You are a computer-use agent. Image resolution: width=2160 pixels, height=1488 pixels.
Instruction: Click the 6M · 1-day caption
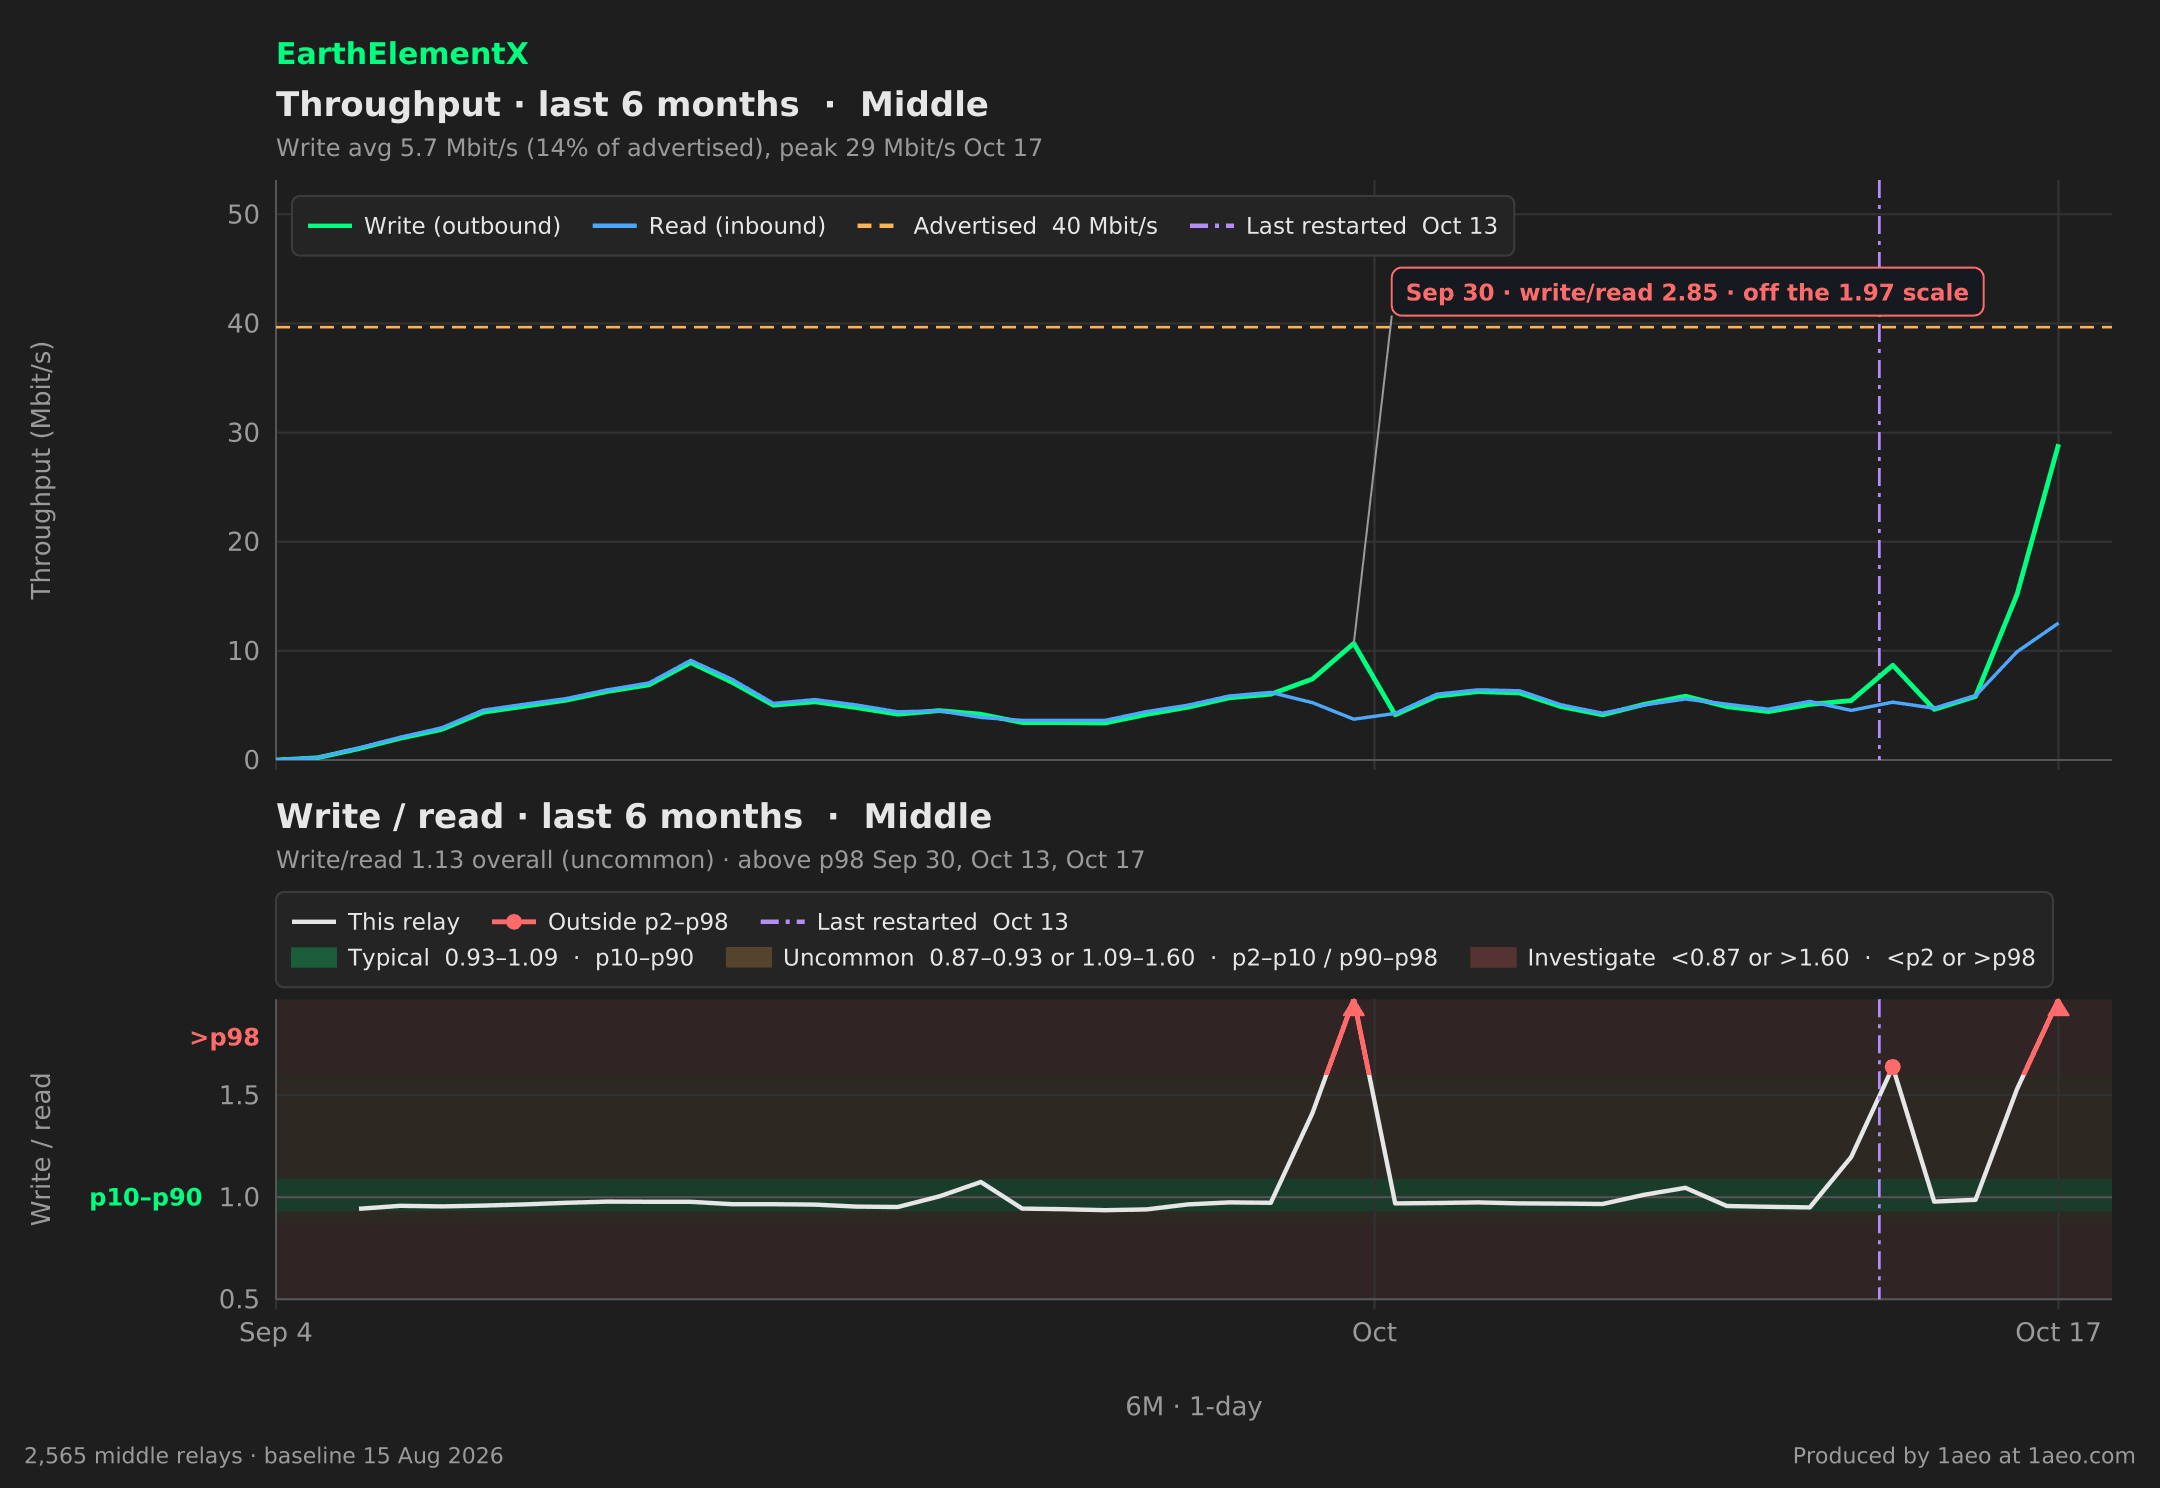point(1194,1407)
